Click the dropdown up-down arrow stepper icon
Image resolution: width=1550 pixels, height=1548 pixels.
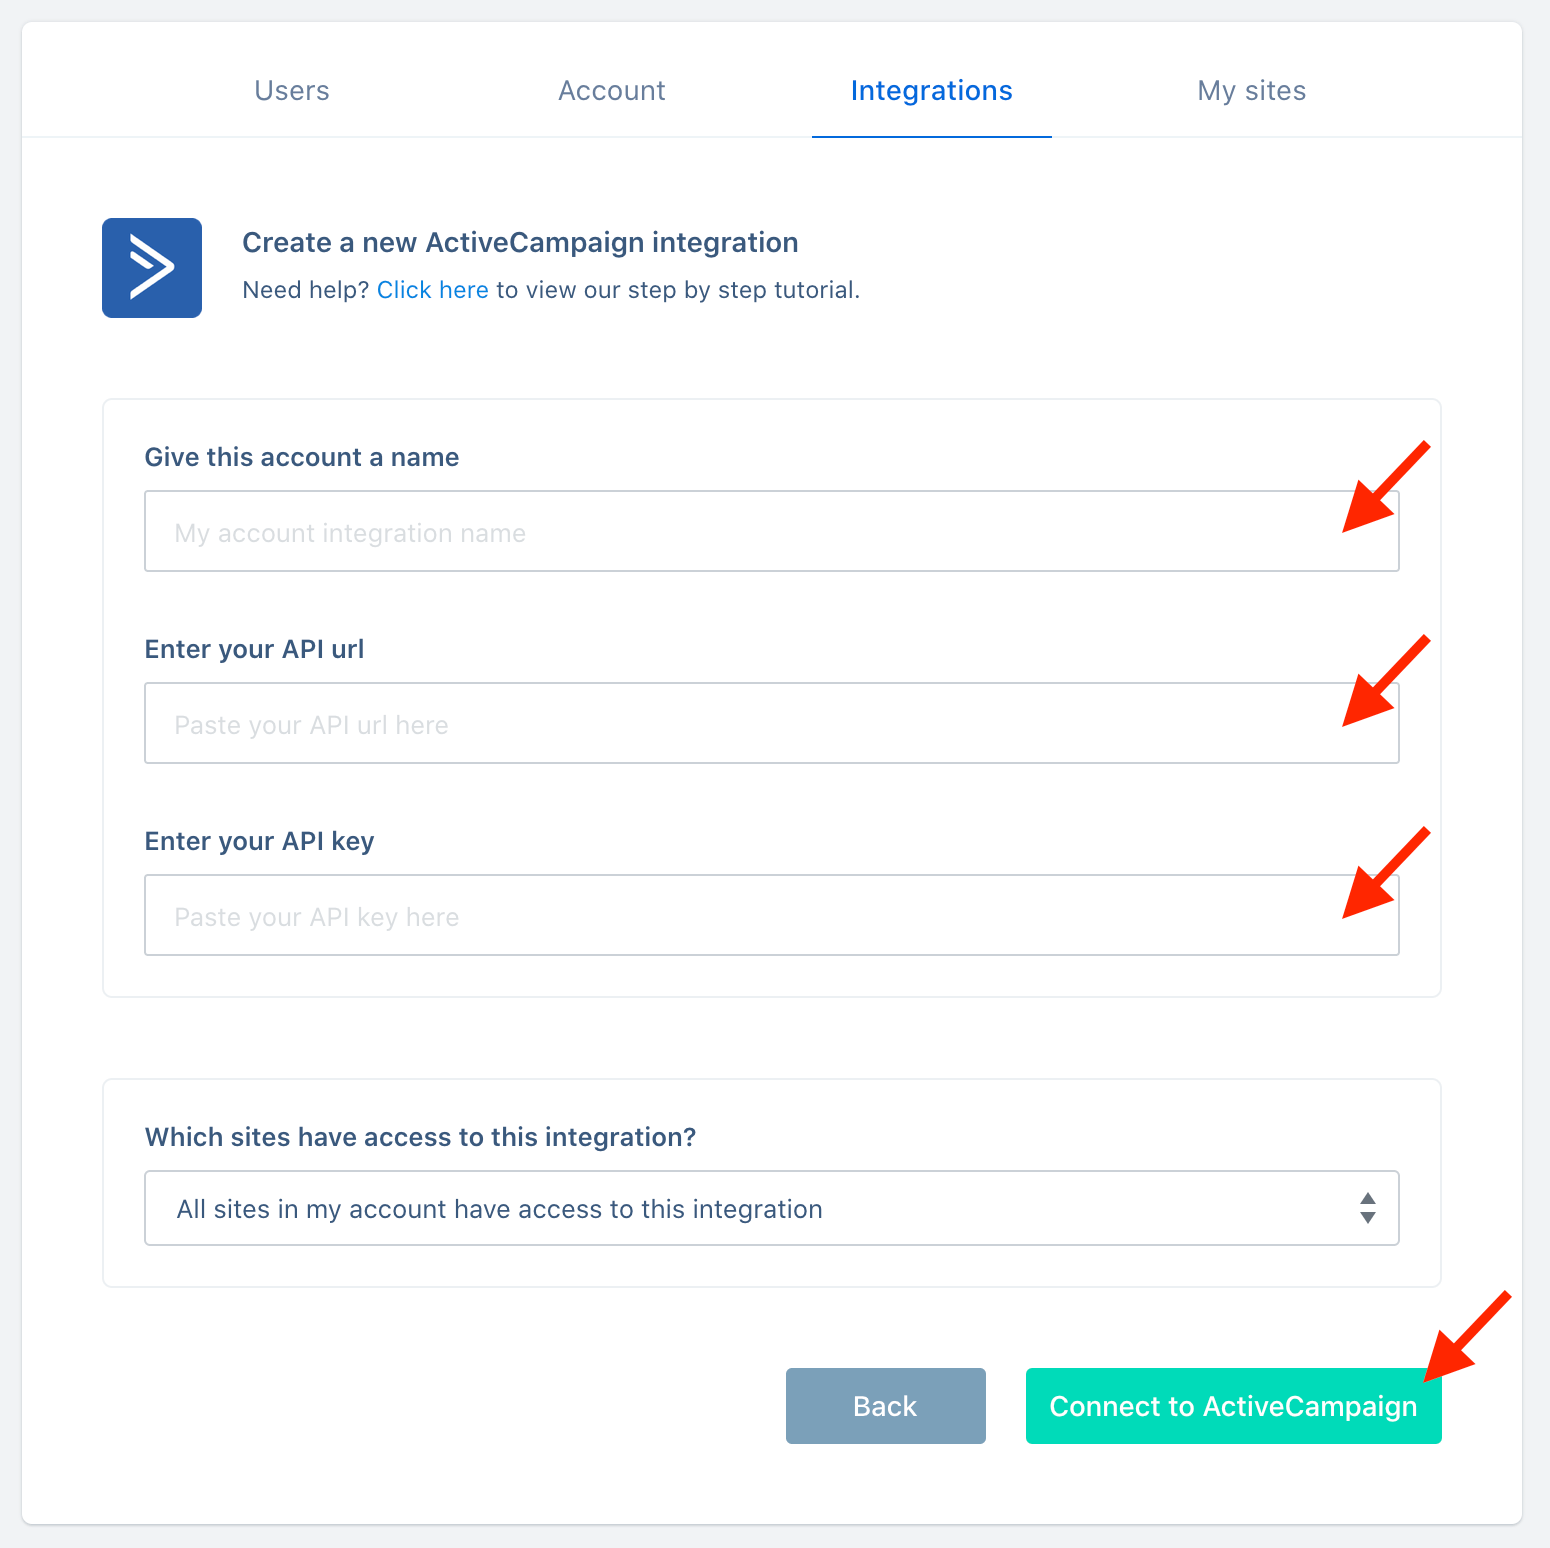pos(1368,1208)
